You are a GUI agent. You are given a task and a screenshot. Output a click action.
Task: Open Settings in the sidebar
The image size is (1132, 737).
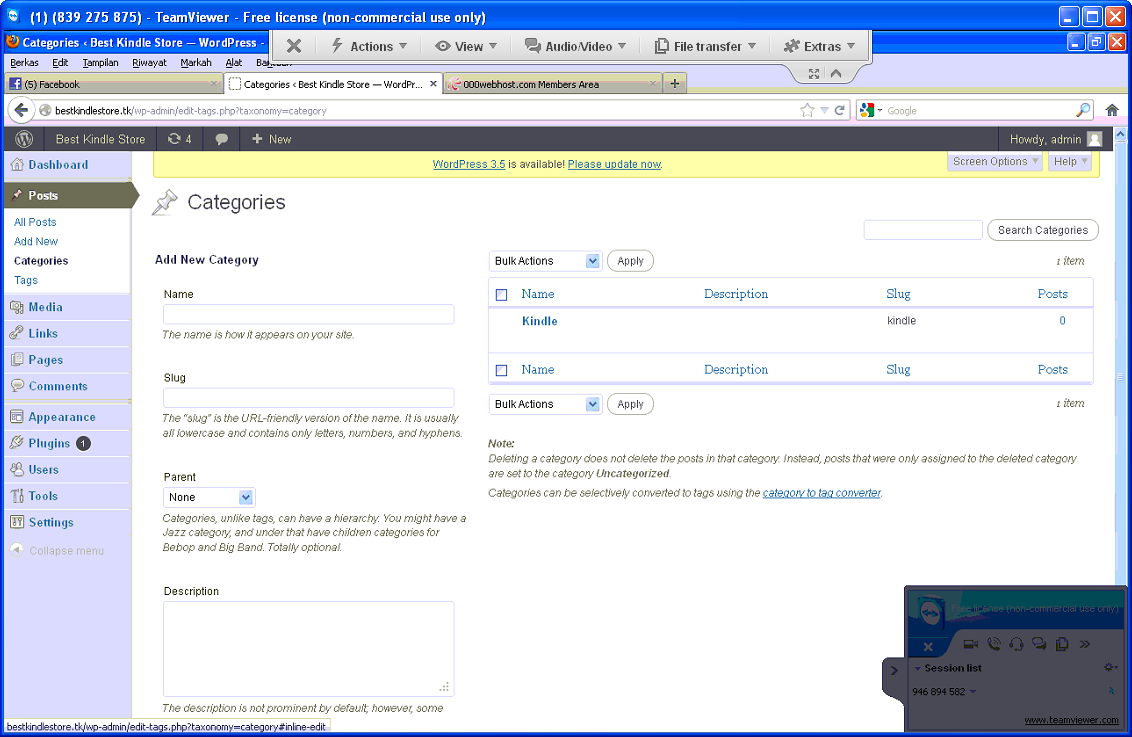click(x=51, y=523)
